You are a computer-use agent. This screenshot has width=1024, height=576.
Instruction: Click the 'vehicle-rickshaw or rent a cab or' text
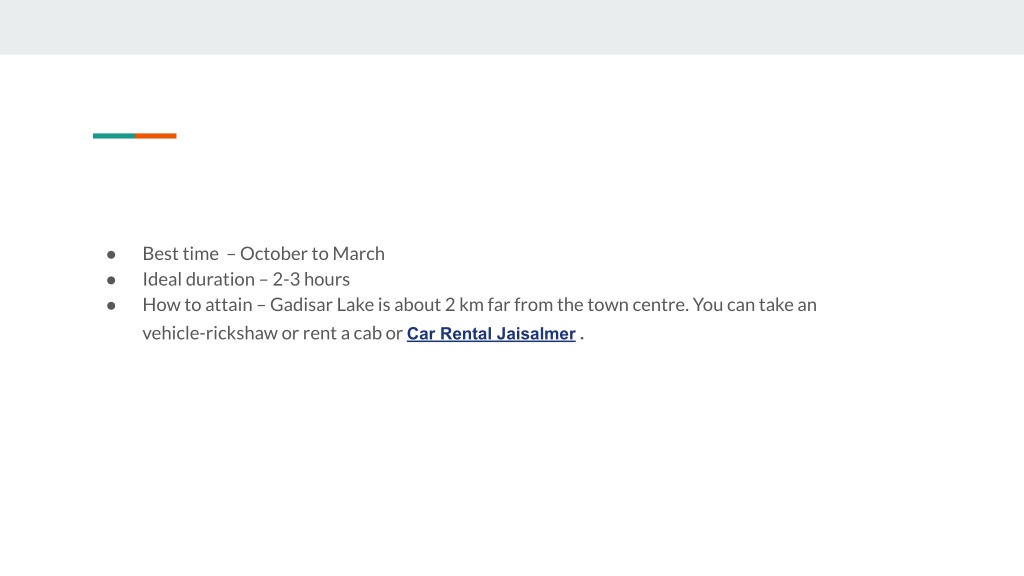coord(272,333)
